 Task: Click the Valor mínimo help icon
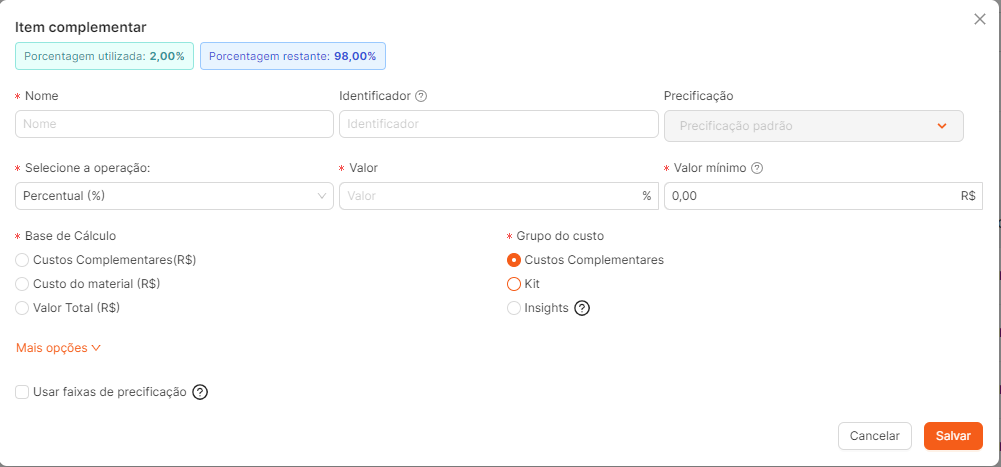pos(757,168)
